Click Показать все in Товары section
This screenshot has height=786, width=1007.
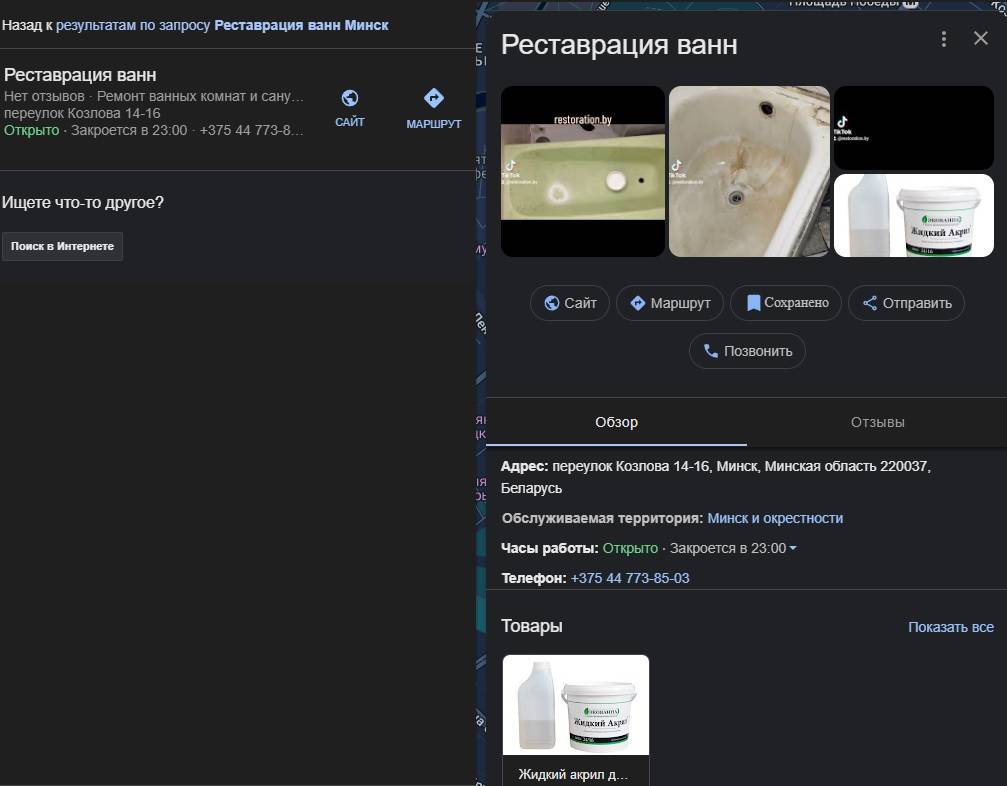[950, 627]
